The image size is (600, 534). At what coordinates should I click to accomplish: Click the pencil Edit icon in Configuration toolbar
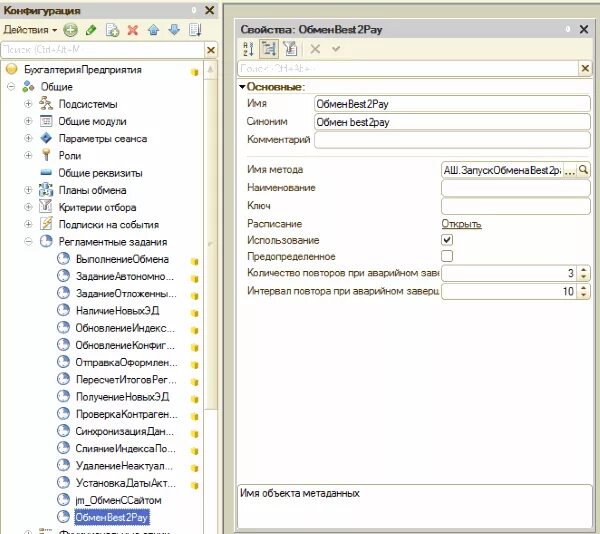(x=91, y=30)
